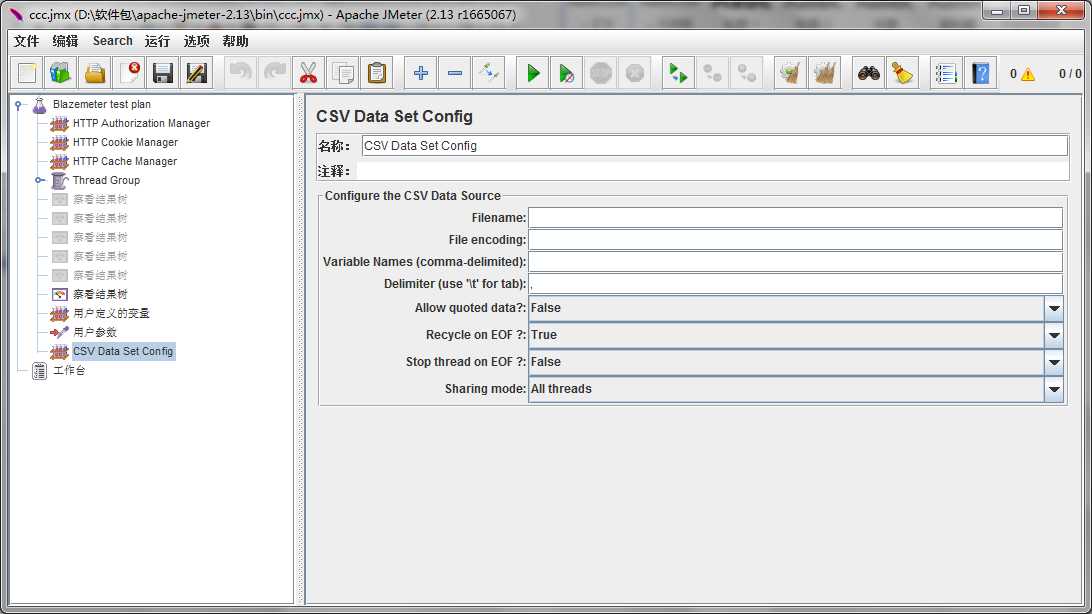Select HTTP Cookie Manager in tree
The image size is (1092, 614).
pyautogui.click(x=125, y=142)
